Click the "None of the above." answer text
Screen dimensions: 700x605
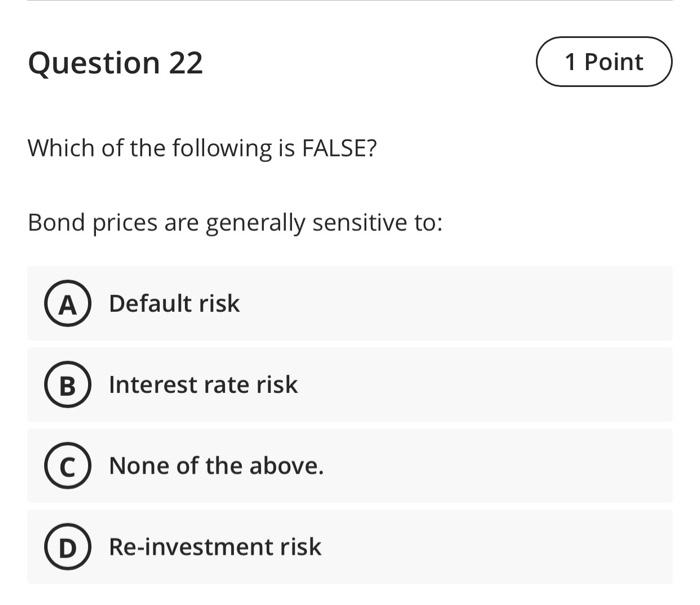[216, 466]
